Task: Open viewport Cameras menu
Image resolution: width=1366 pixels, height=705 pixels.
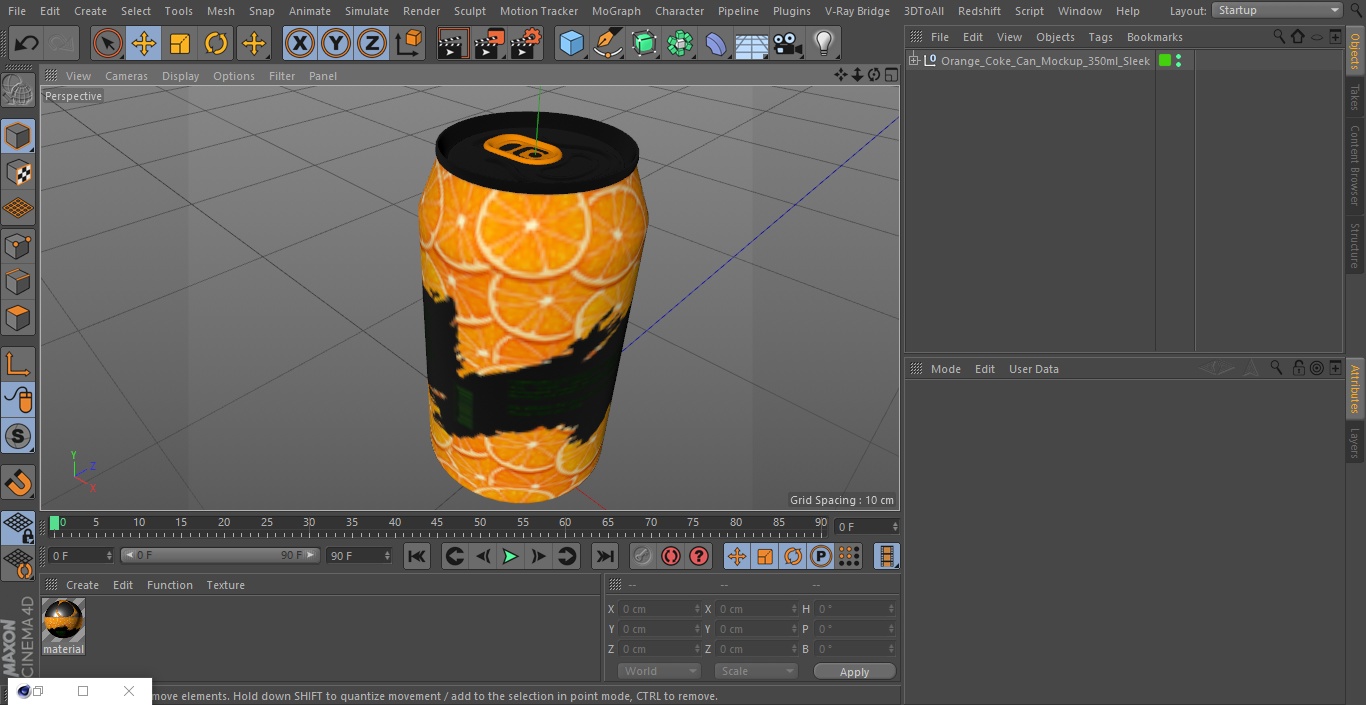Action: tap(126, 76)
